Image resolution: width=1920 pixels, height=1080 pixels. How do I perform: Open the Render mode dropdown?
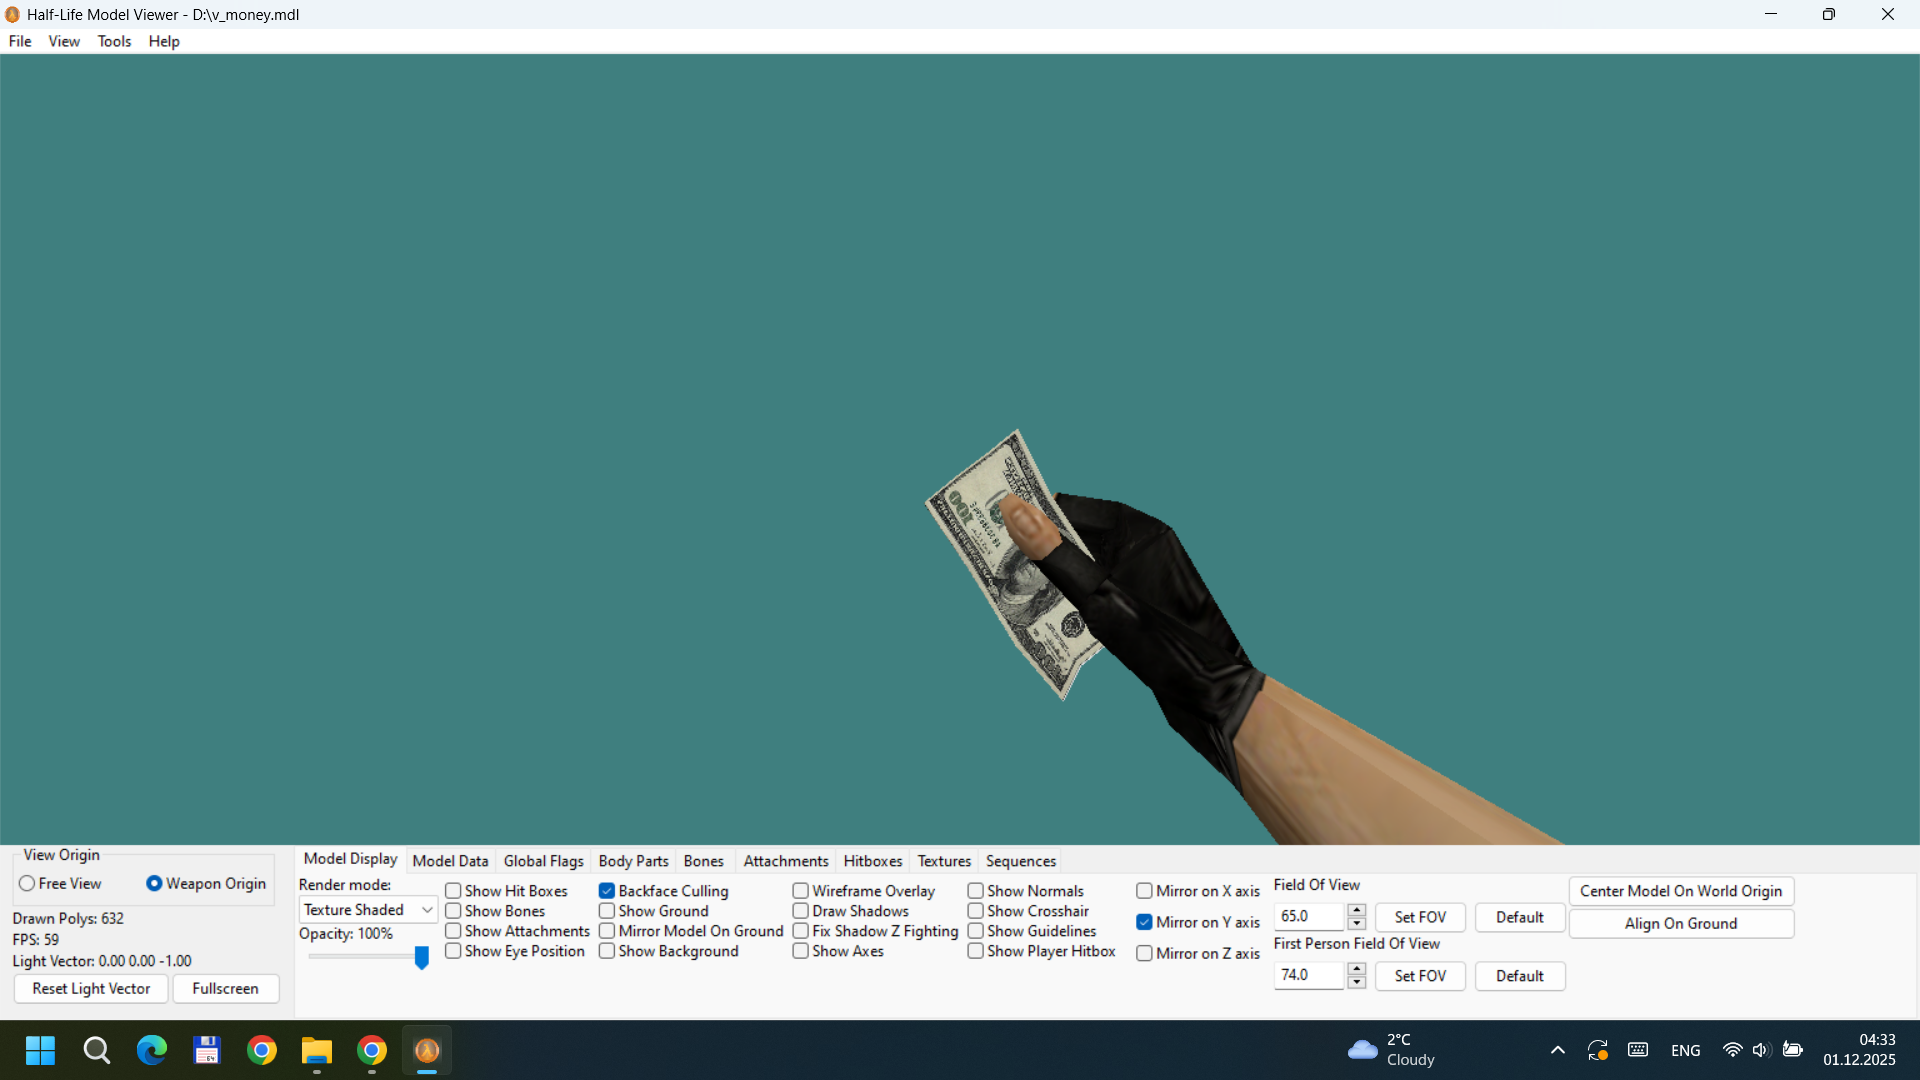[367, 910]
